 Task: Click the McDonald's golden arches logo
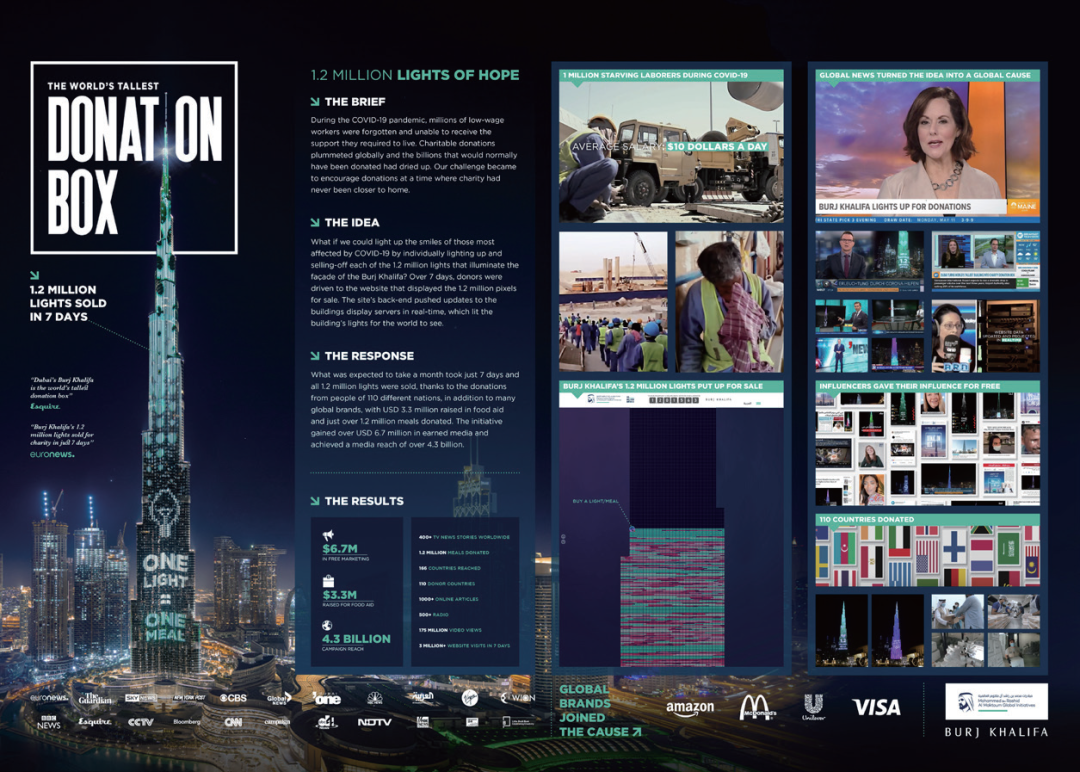coord(757,707)
